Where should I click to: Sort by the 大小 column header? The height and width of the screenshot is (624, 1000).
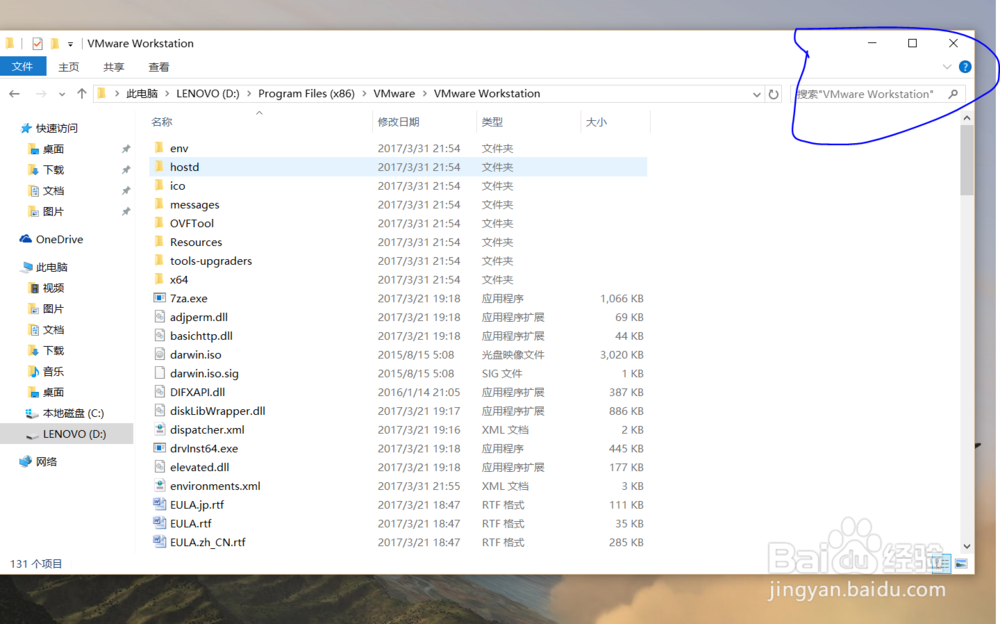click(596, 122)
